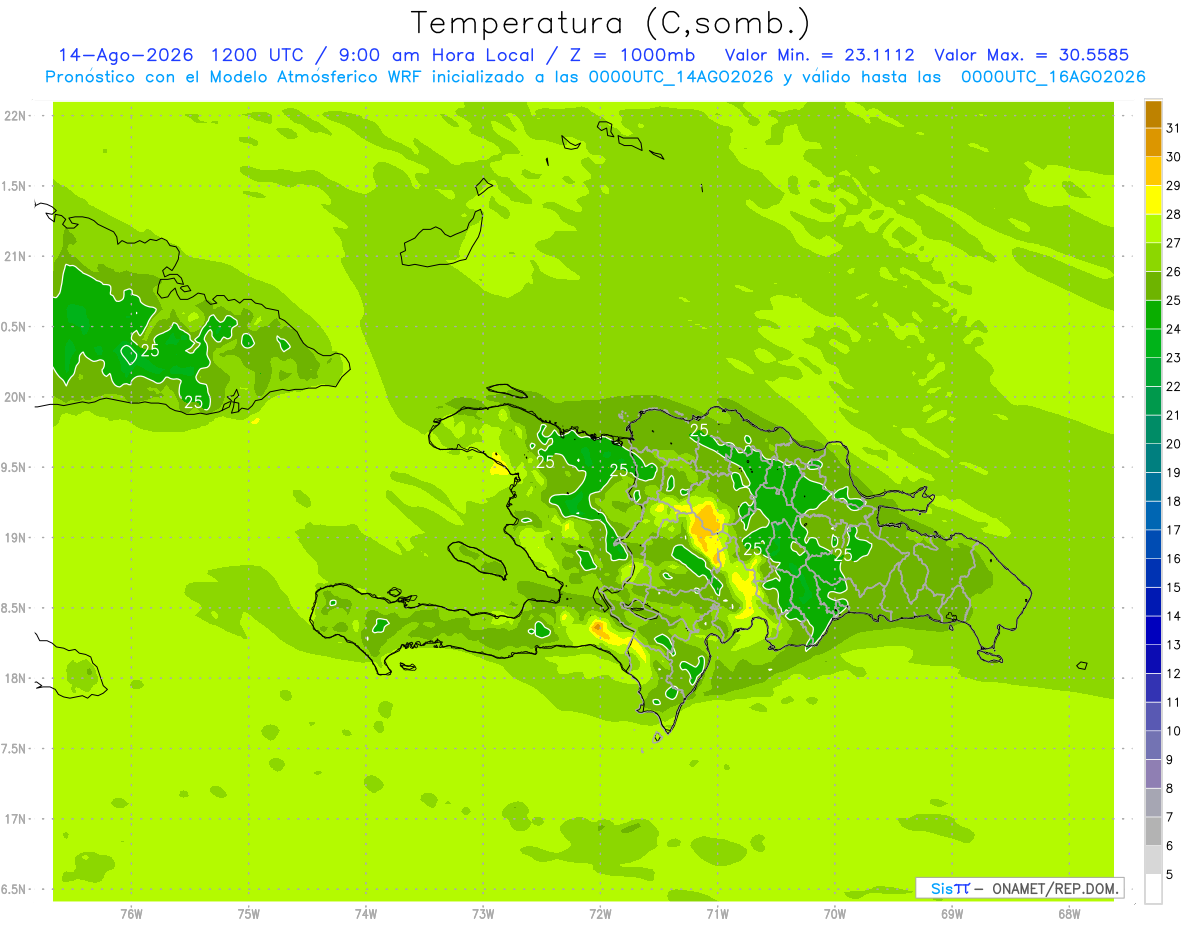This screenshot has width=1200, height=927.
Task: Click the '70W' longitude label
Action: coord(835,914)
